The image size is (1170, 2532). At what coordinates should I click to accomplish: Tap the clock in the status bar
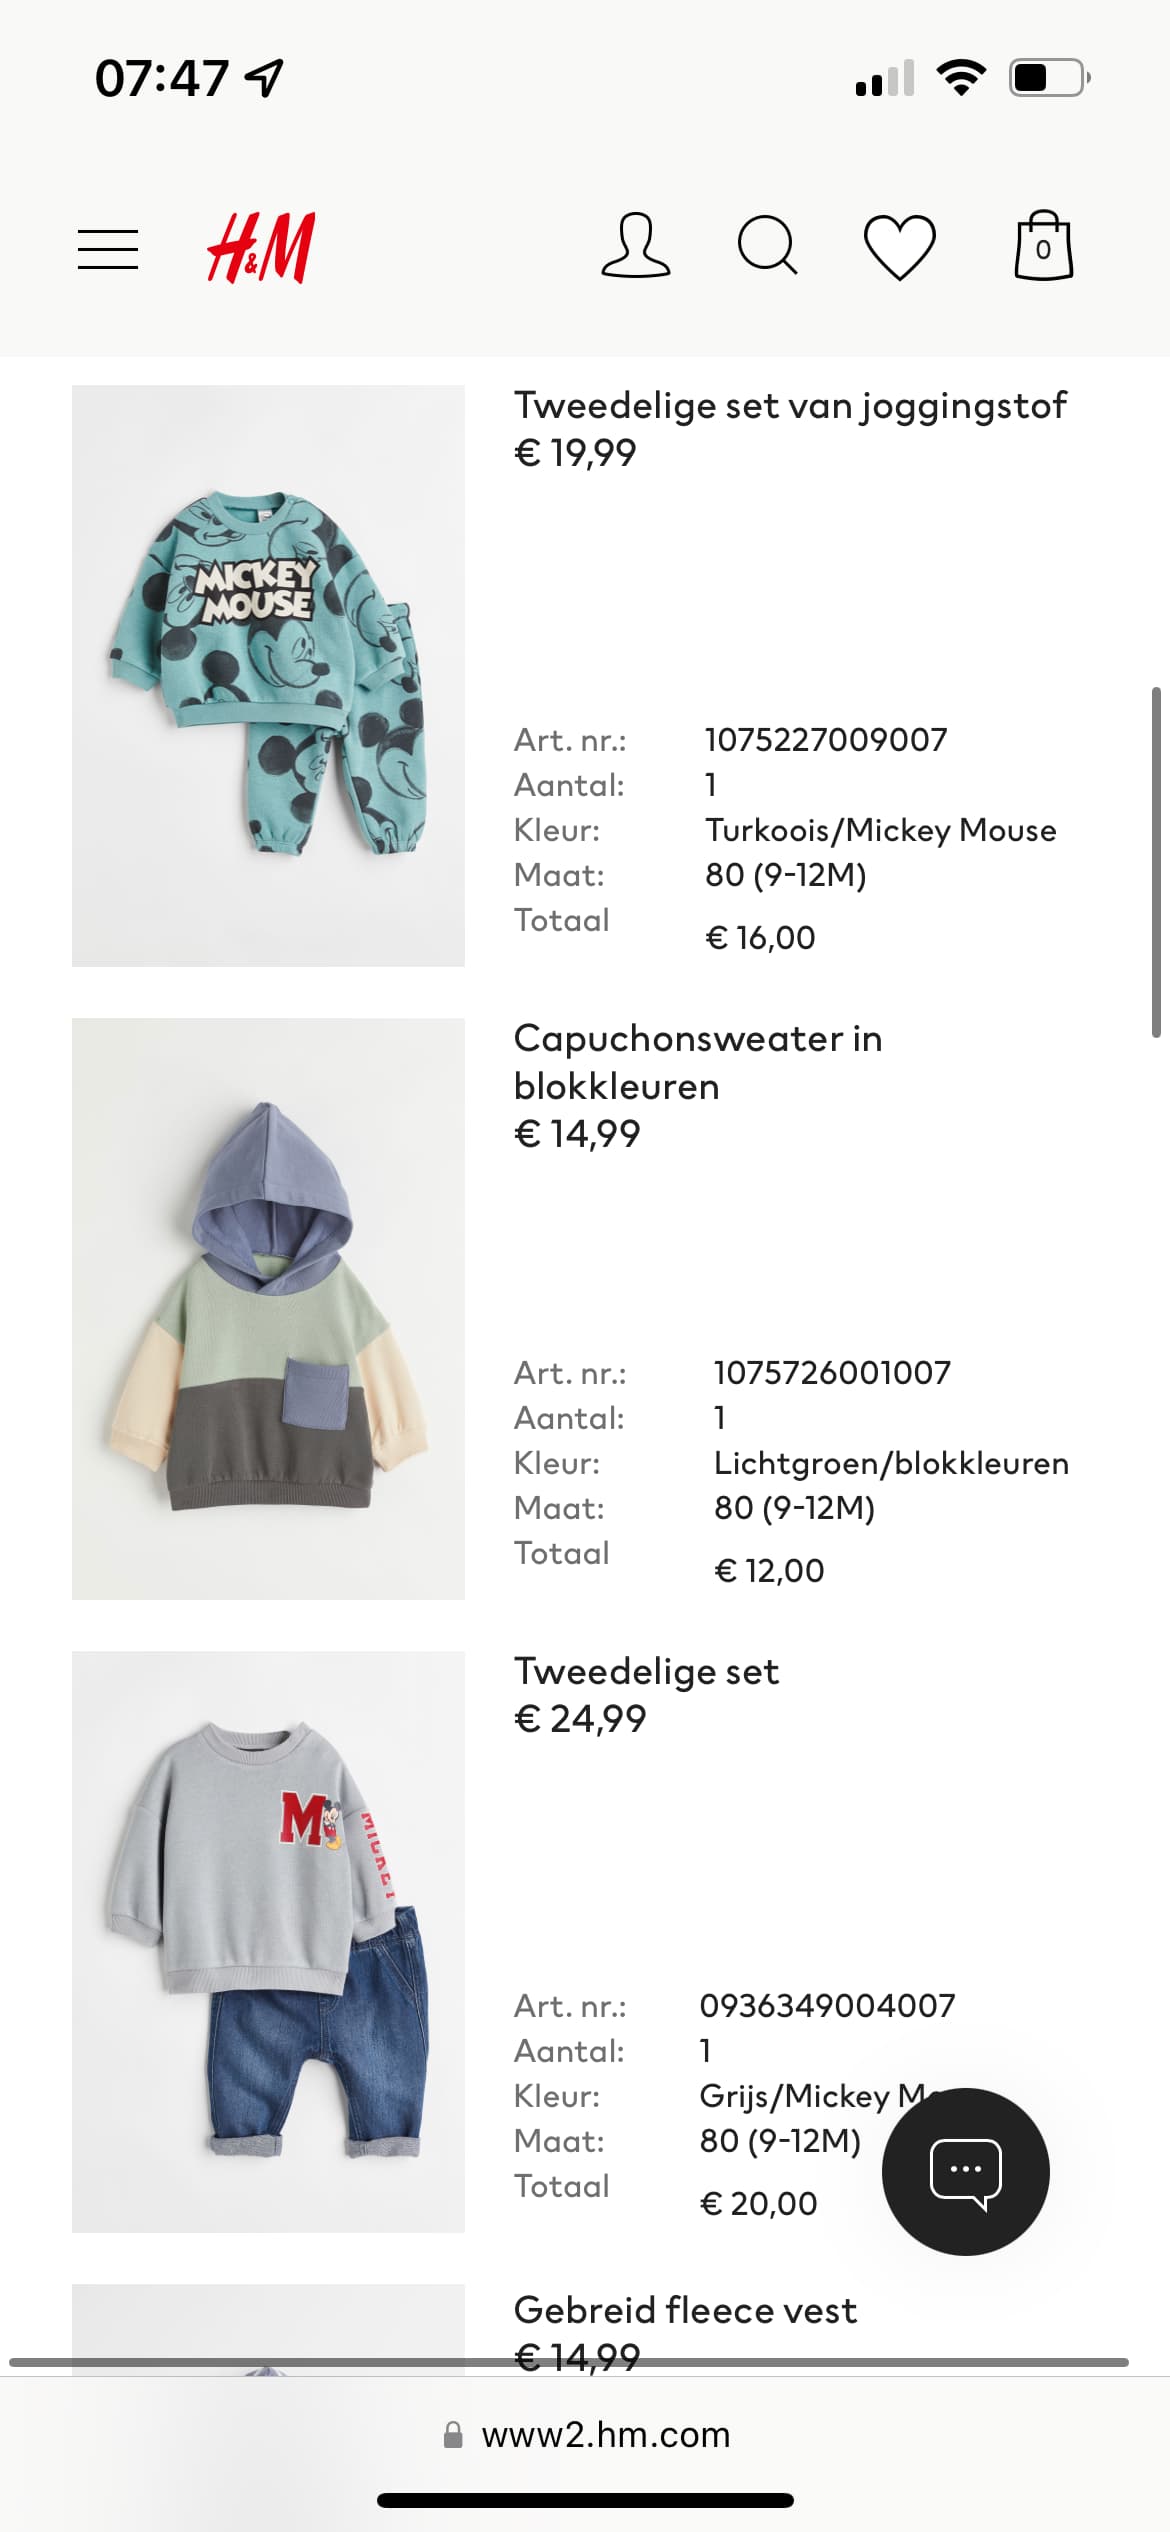(162, 78)
